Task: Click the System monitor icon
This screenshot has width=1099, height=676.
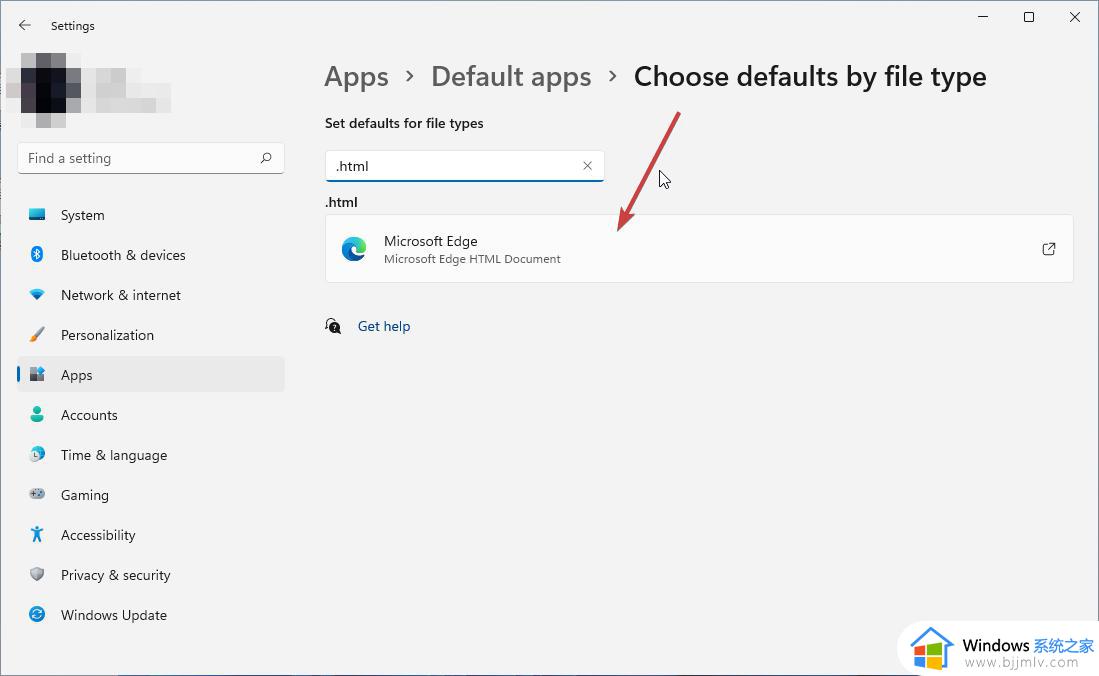Action: click(x=37, y=215)
